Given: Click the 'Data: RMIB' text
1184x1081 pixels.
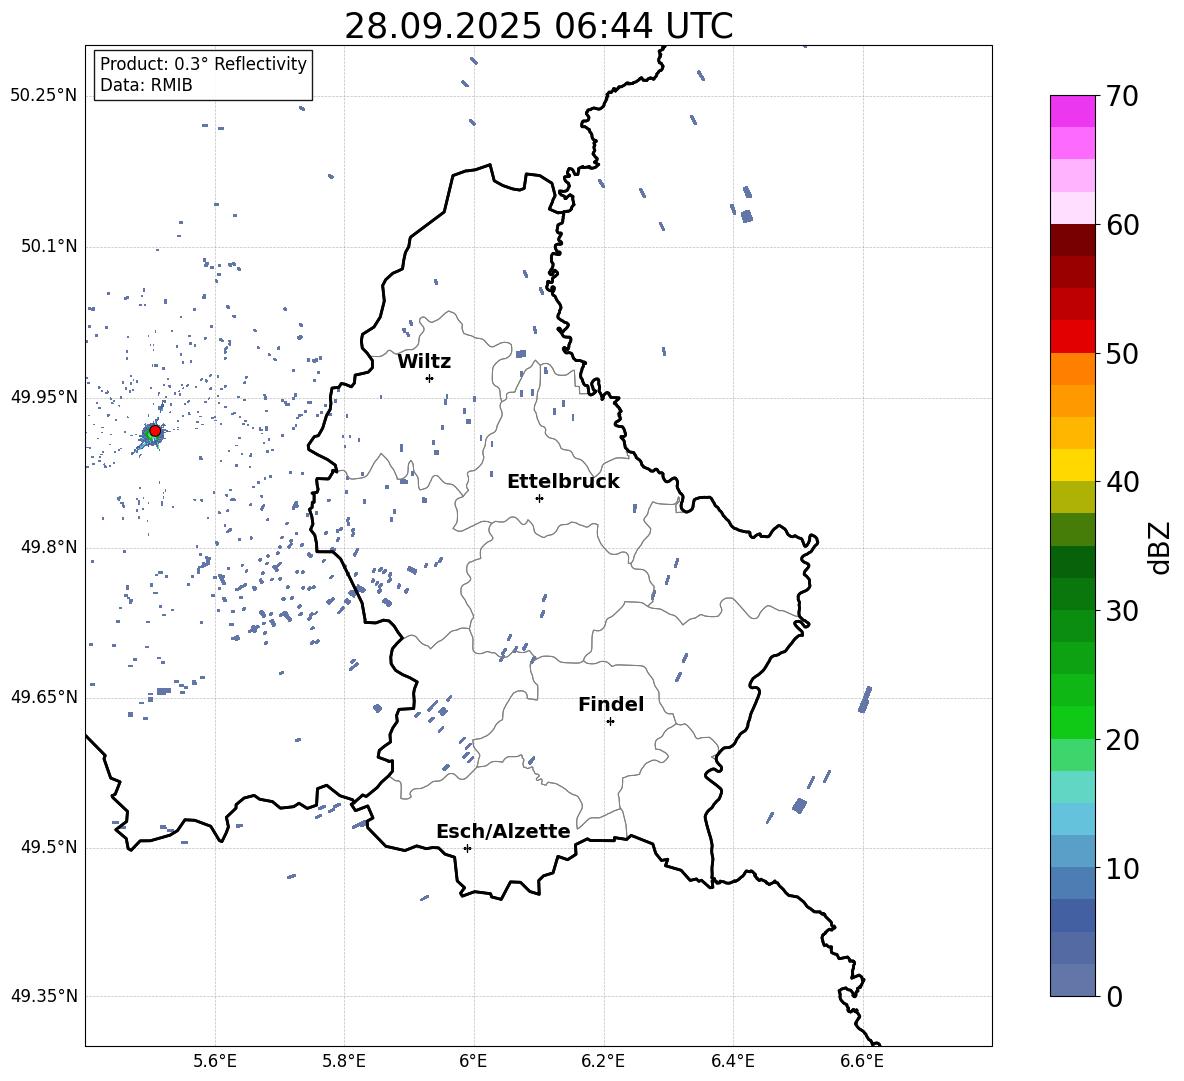Looking at the screenshot, I should 146,85.
